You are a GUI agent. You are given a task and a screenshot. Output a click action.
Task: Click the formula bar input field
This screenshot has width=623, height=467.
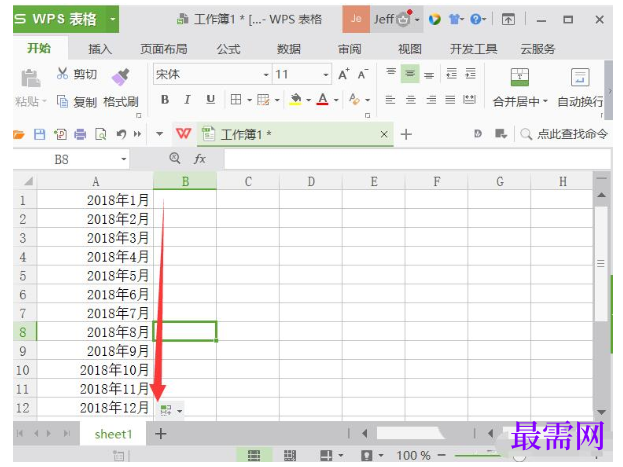click(417, 160)
